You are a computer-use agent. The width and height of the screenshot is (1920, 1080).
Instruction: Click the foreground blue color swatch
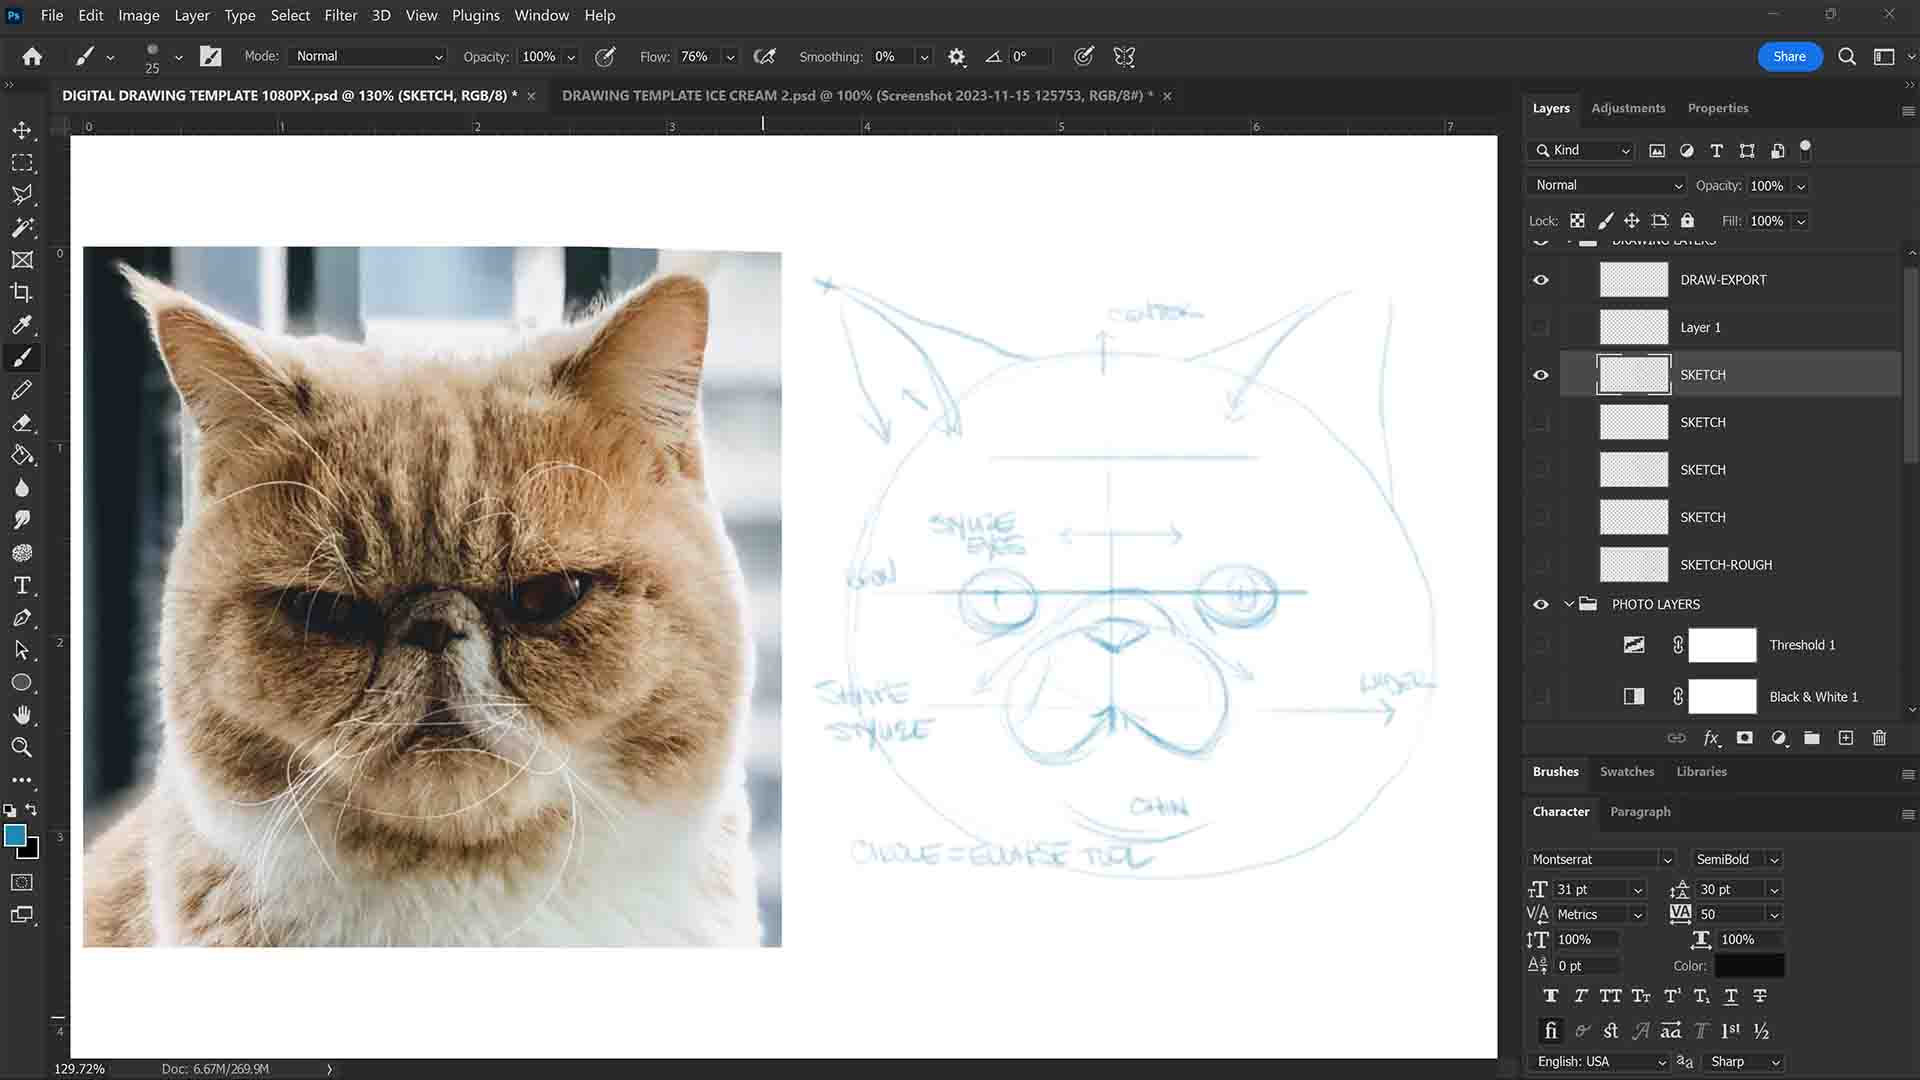click(x=14, y=835)
